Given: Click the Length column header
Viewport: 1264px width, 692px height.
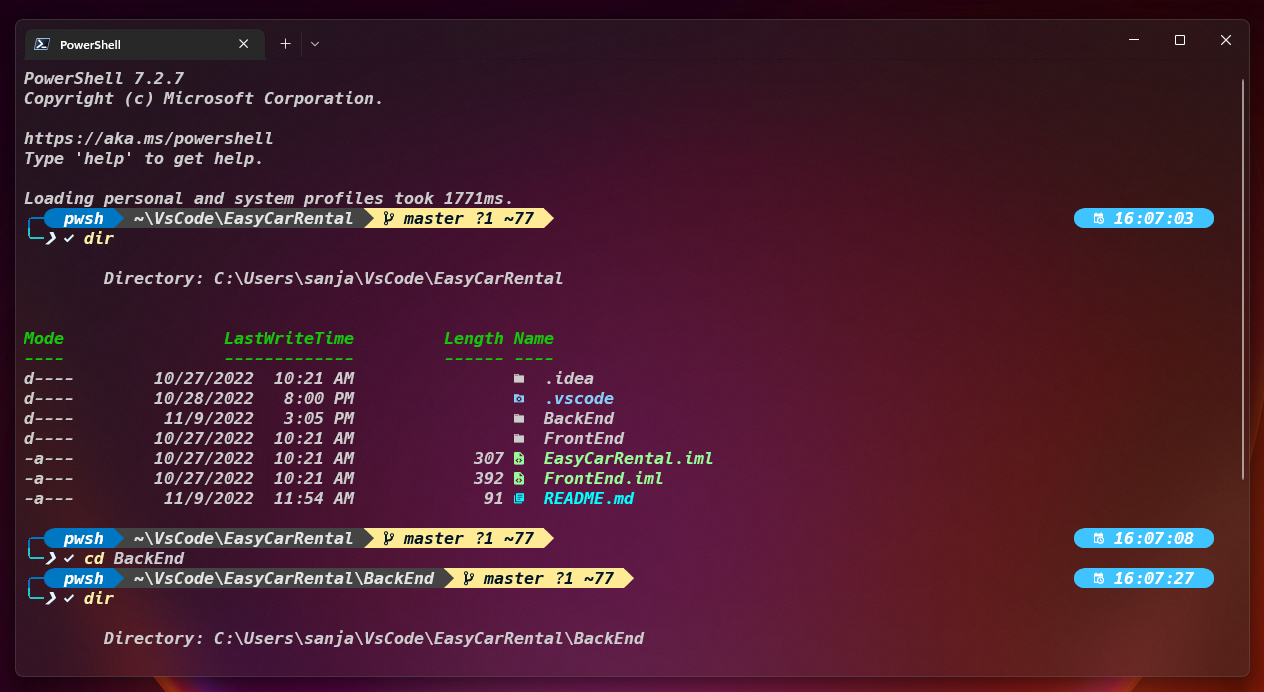Looking at the screenshot, I should [474, 338].
